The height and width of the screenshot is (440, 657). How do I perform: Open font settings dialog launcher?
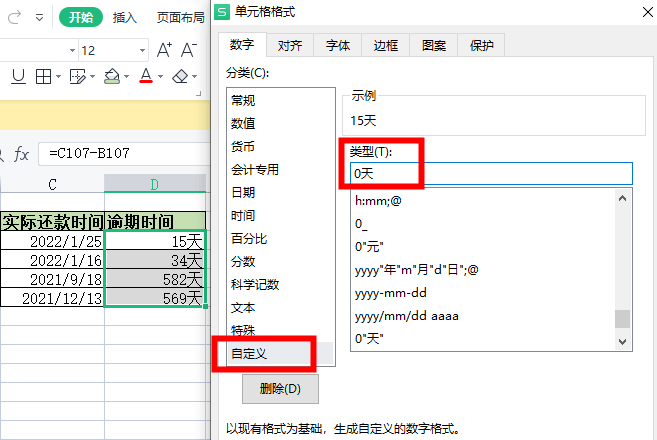[x=199, y=94]
